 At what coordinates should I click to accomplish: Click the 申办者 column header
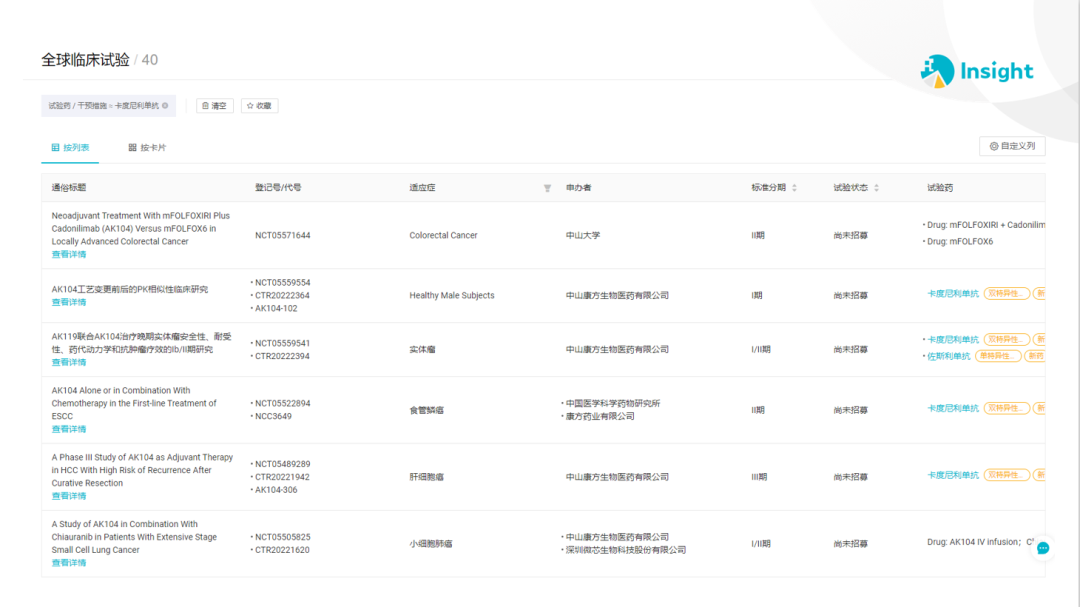click(579, 187)
